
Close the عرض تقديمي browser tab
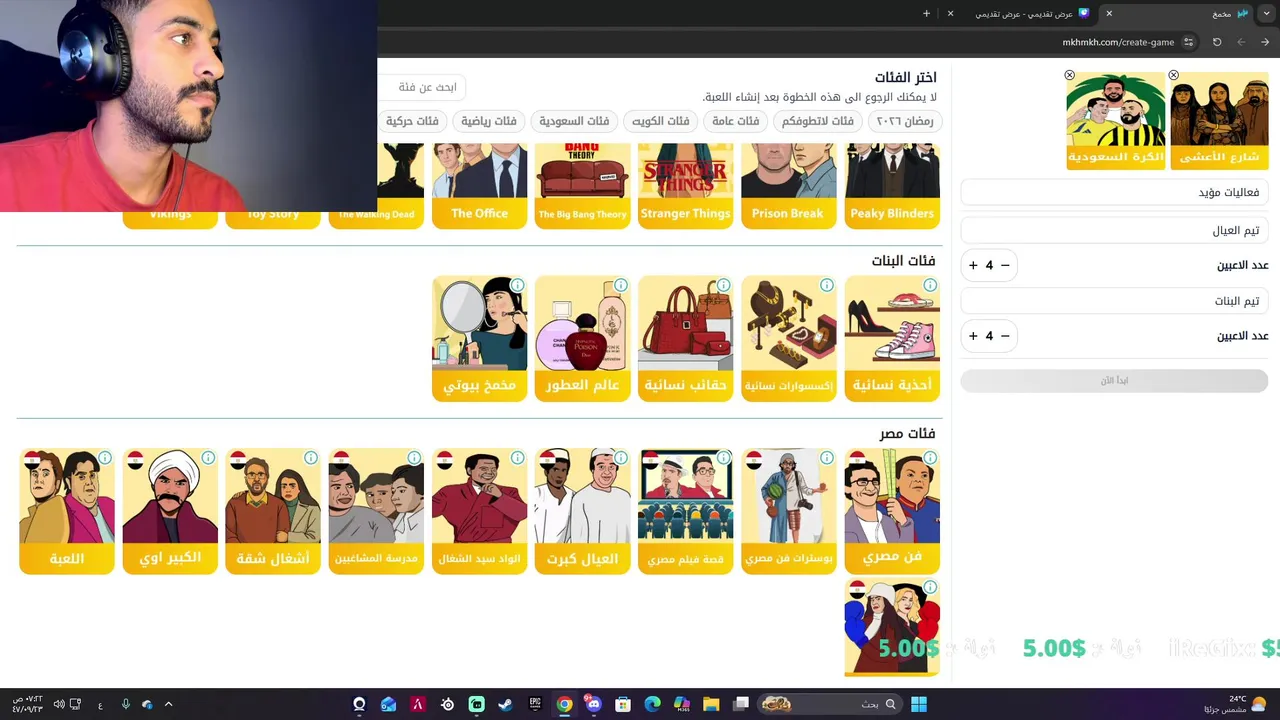pyautogui.click(x=950, y=13)
